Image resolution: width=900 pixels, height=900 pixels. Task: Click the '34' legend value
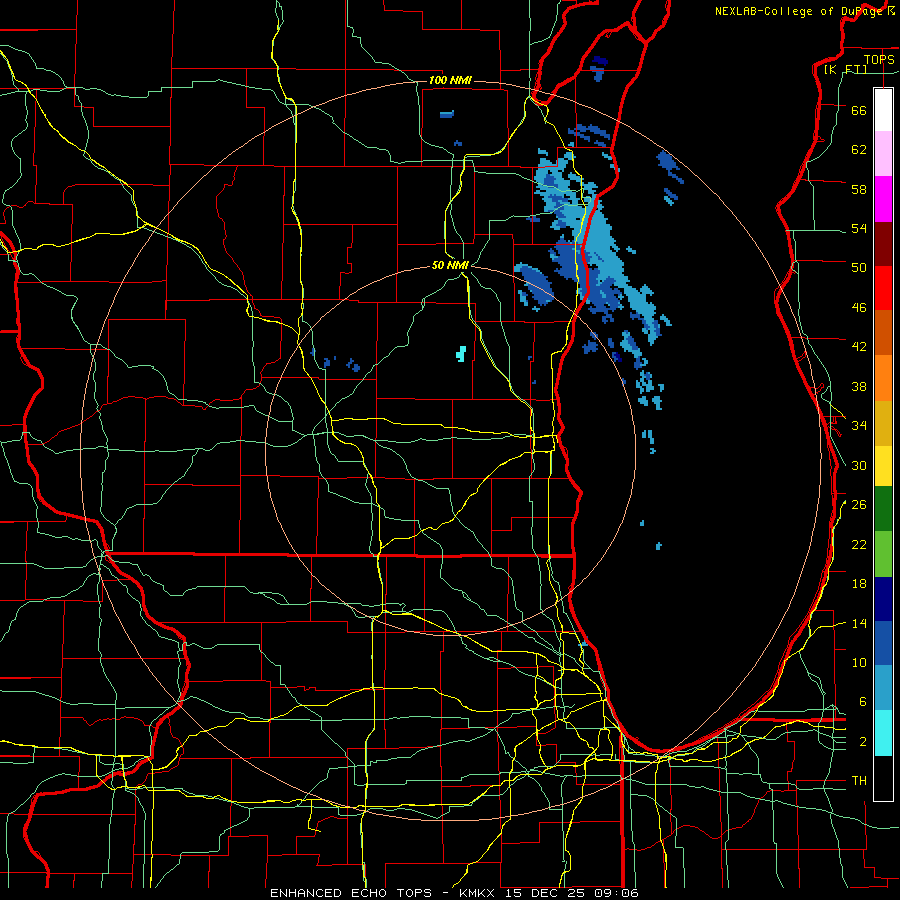(859, 426)
